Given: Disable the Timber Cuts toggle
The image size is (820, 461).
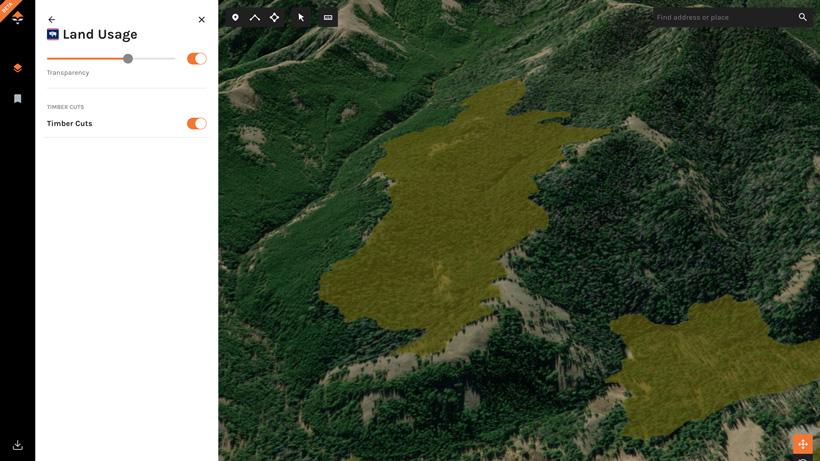Looking at the screenshot, I should pos(197,124).
